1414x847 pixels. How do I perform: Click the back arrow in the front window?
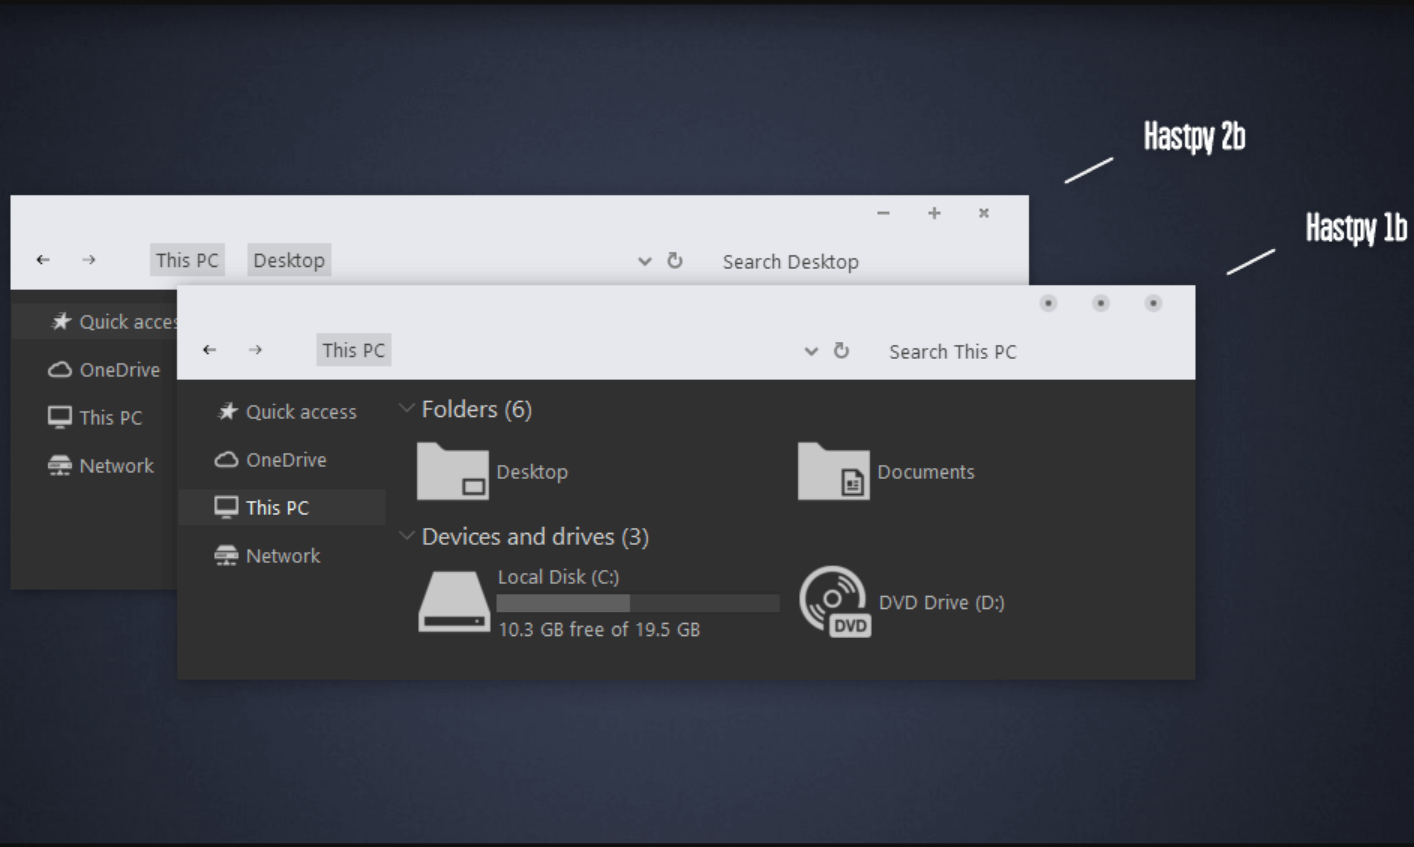[x=209, y=350]
